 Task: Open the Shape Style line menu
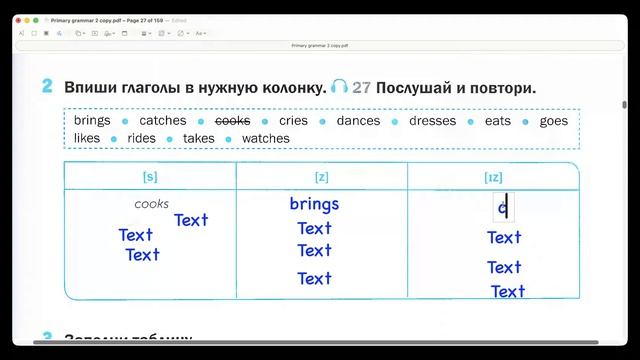pos(146,33)
